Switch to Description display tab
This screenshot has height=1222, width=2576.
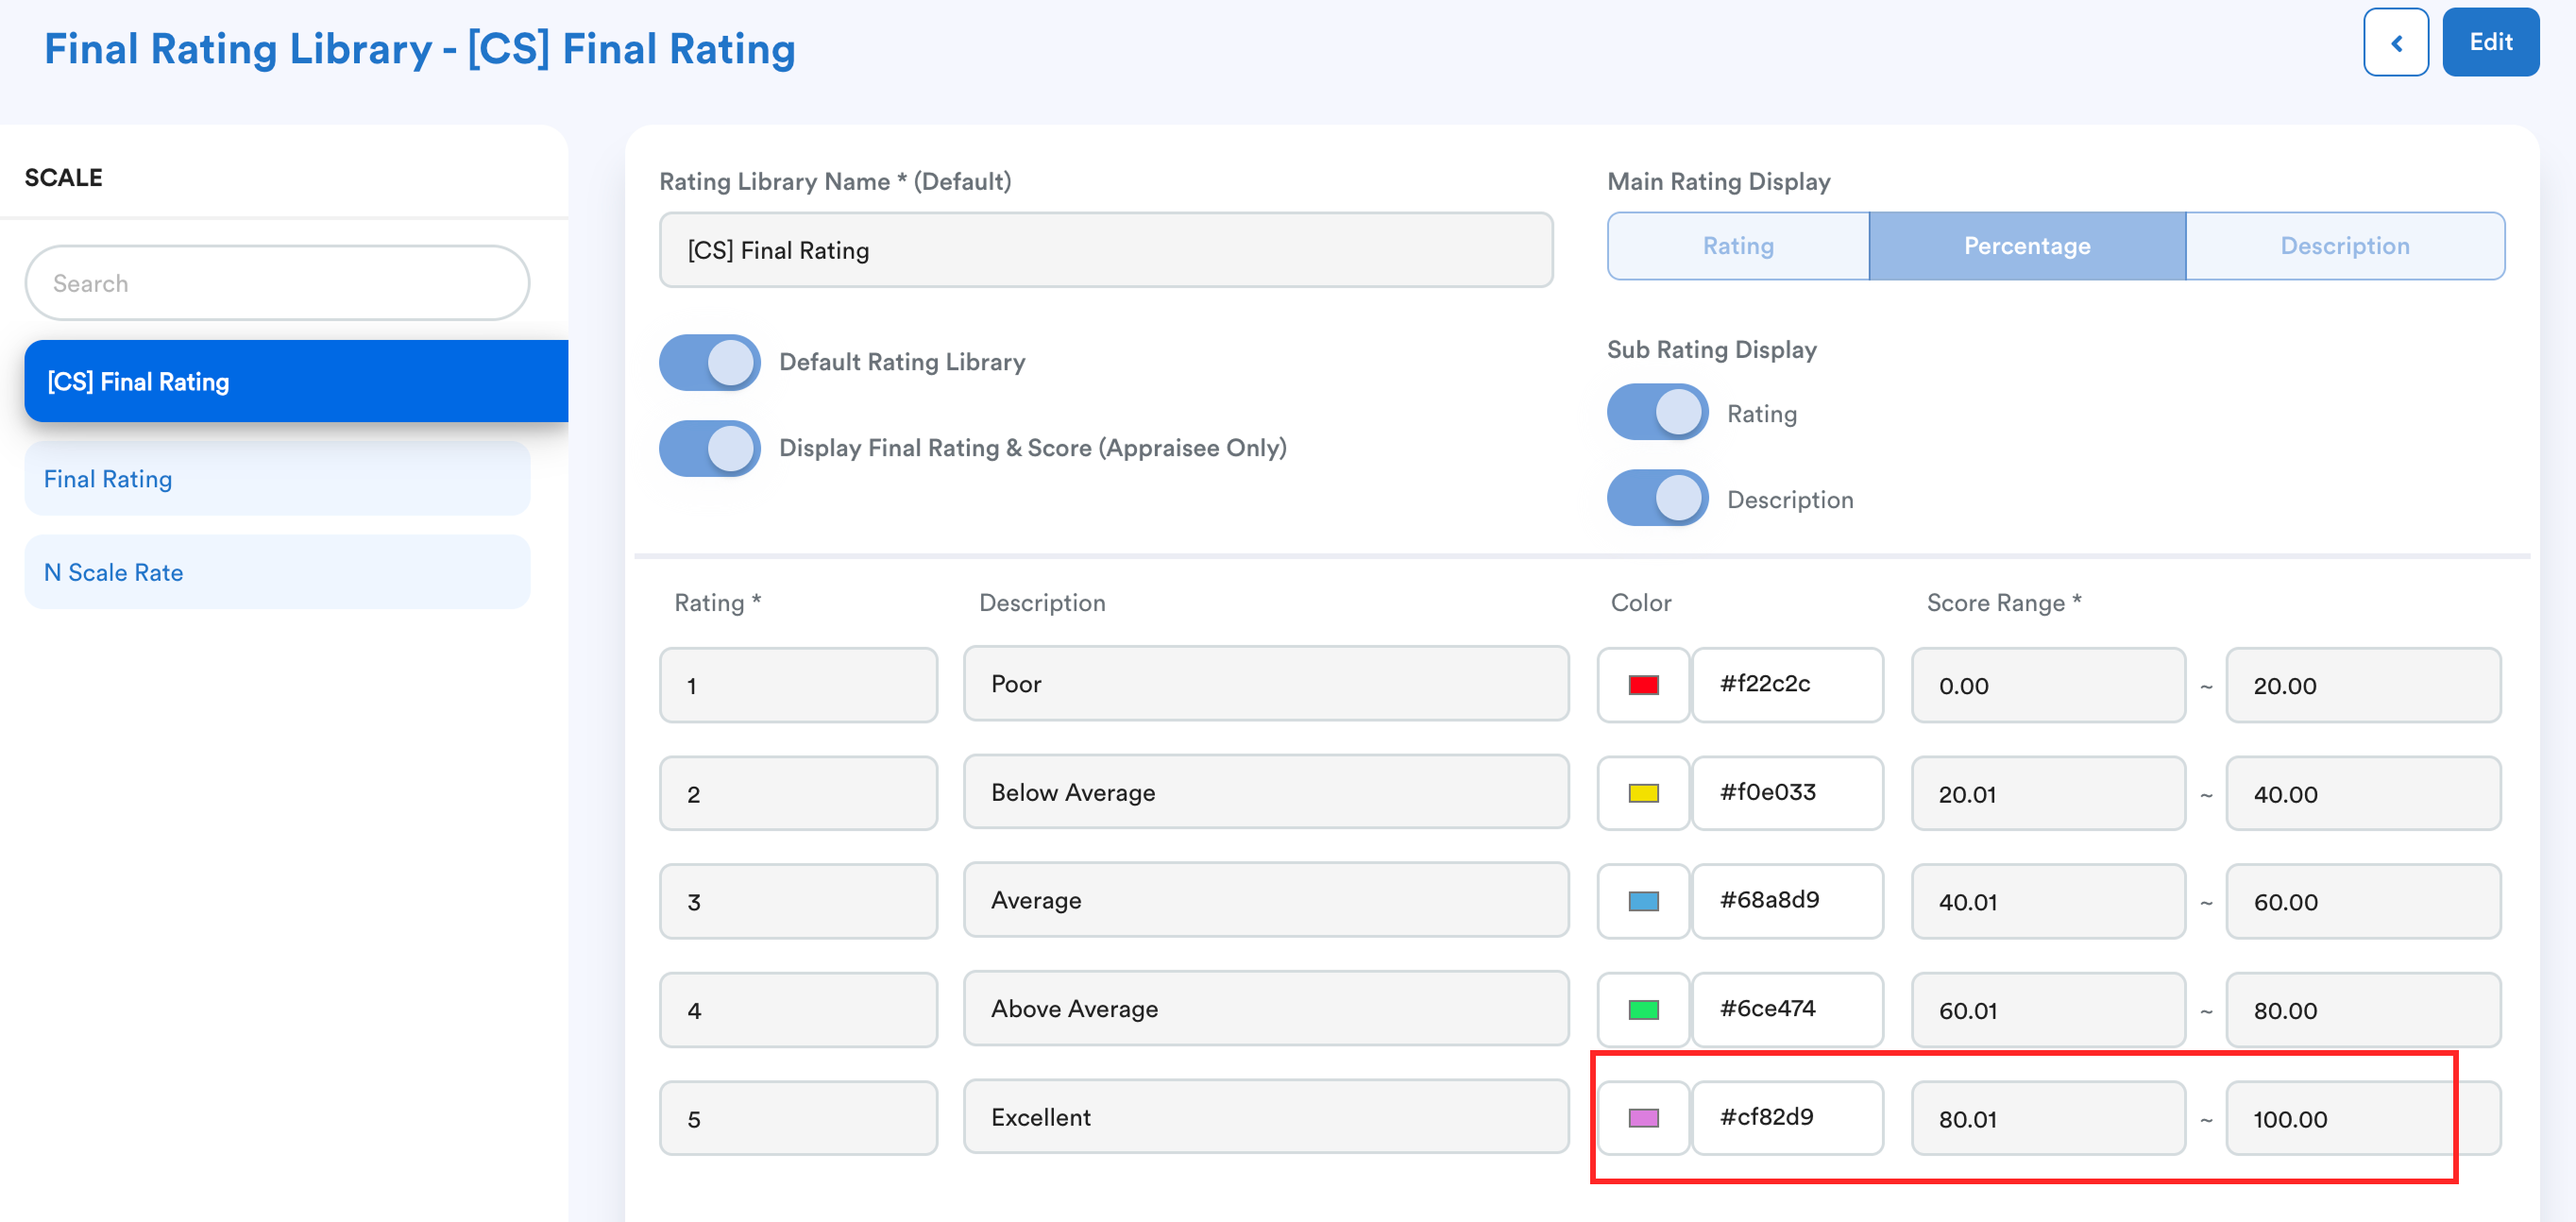(x=2344, y=246)
